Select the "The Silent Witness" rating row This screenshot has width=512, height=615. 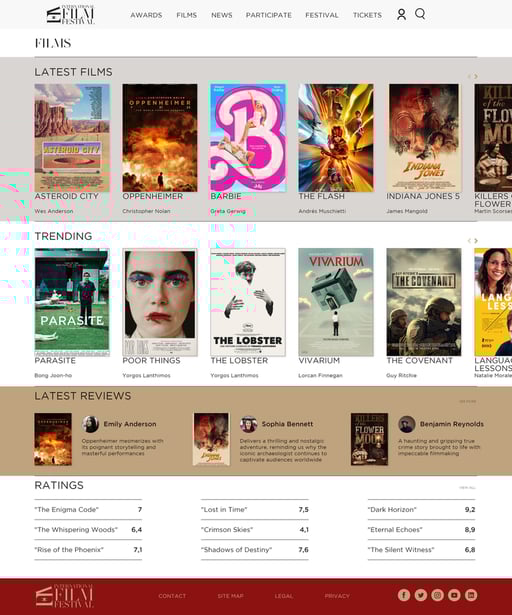coord(421,549)
